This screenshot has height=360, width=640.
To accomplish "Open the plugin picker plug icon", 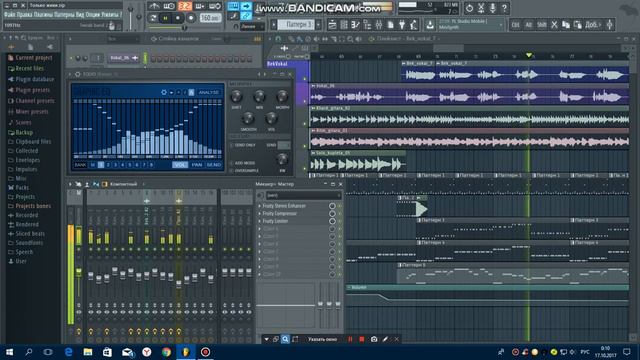I will (x=402, y=25).
